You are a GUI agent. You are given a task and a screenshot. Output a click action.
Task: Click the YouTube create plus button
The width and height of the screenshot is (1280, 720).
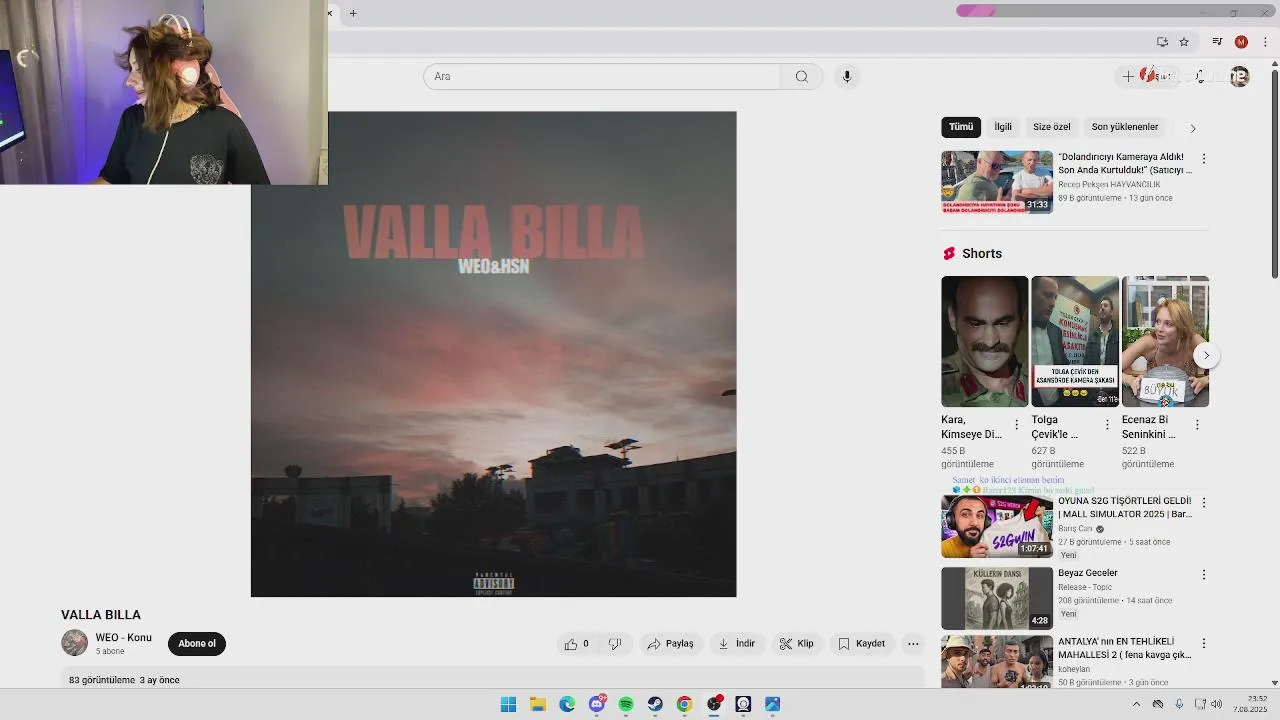coord(1128,77)
